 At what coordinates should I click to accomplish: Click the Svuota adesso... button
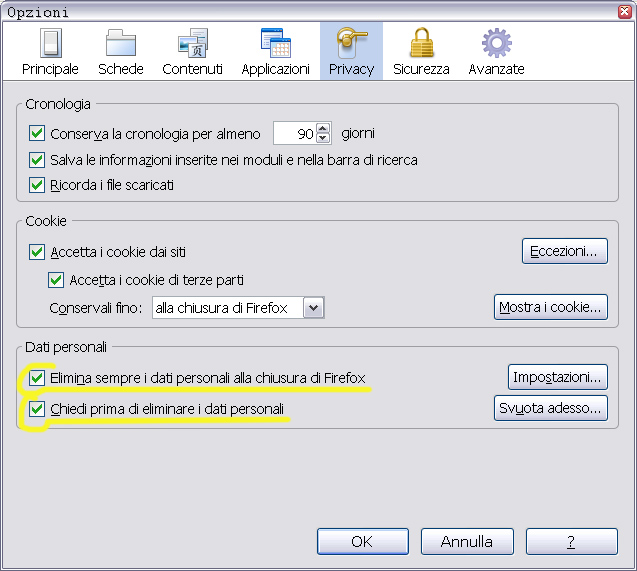(x=551, y=408)
